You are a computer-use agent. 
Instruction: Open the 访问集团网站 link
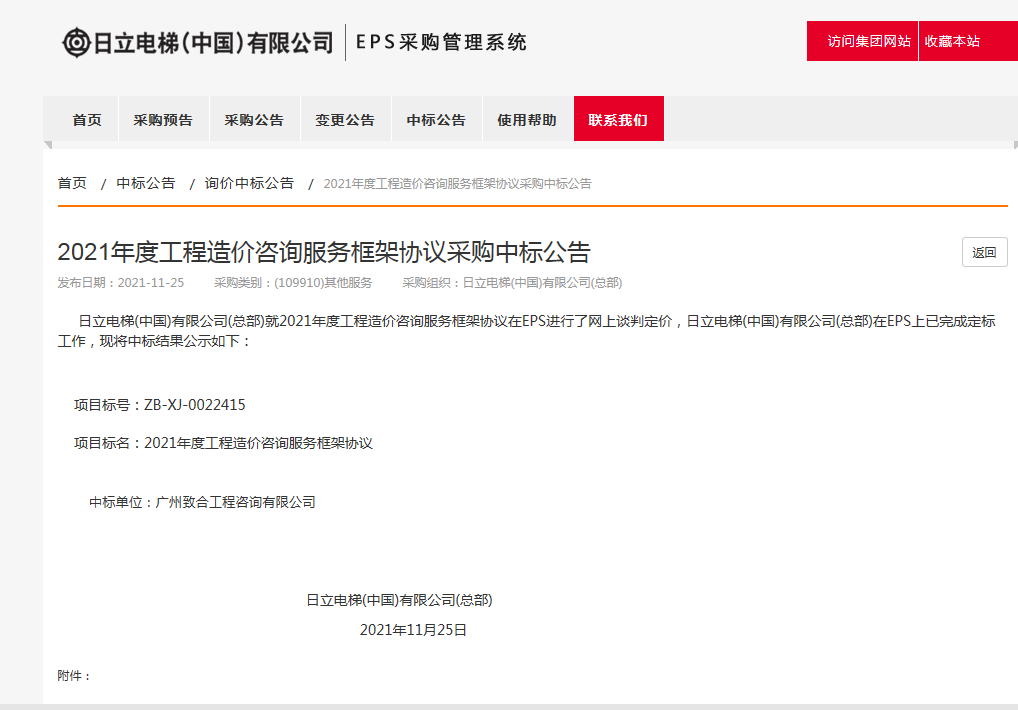click(862, 41)
